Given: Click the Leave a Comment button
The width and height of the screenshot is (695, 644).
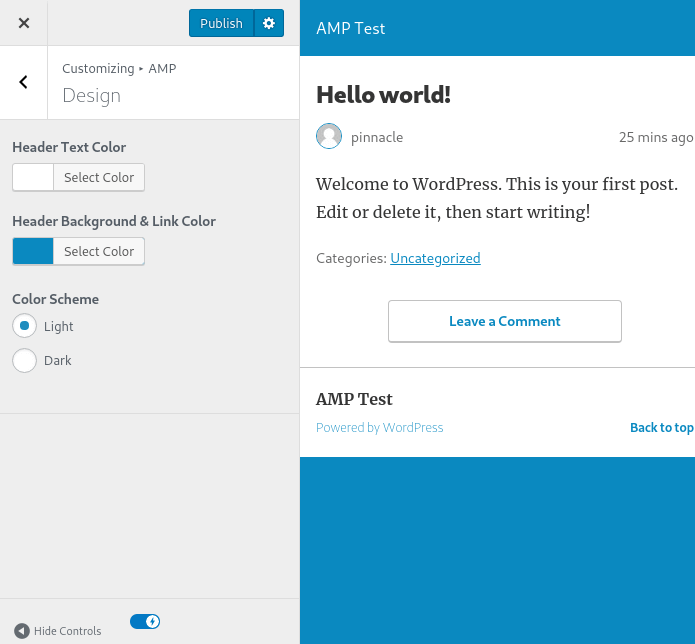Looking at the screenshot, I should [x=505, y=321].
